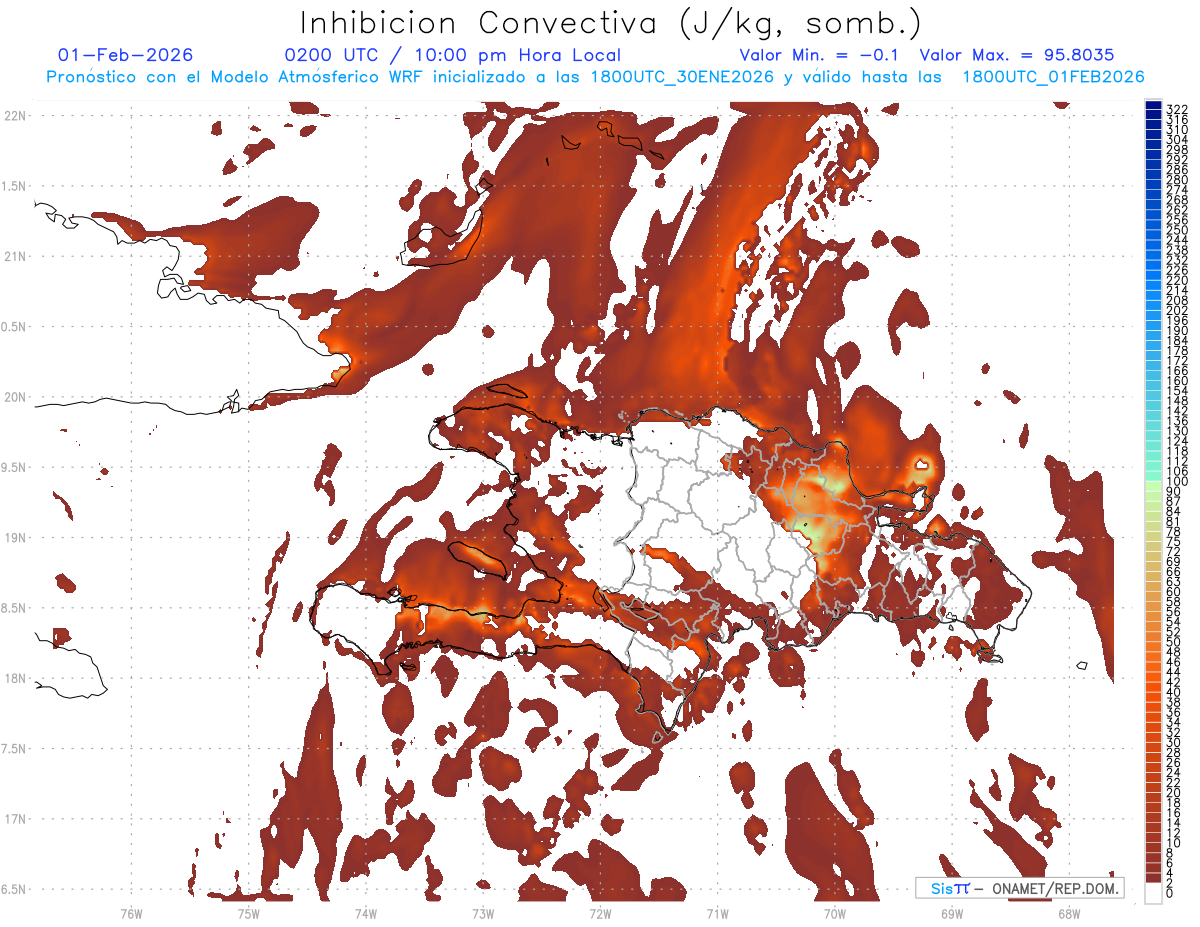
Task: Click '0200 UTC / 10:00 pm Hora Local'
Action: (x=452, y=55)
